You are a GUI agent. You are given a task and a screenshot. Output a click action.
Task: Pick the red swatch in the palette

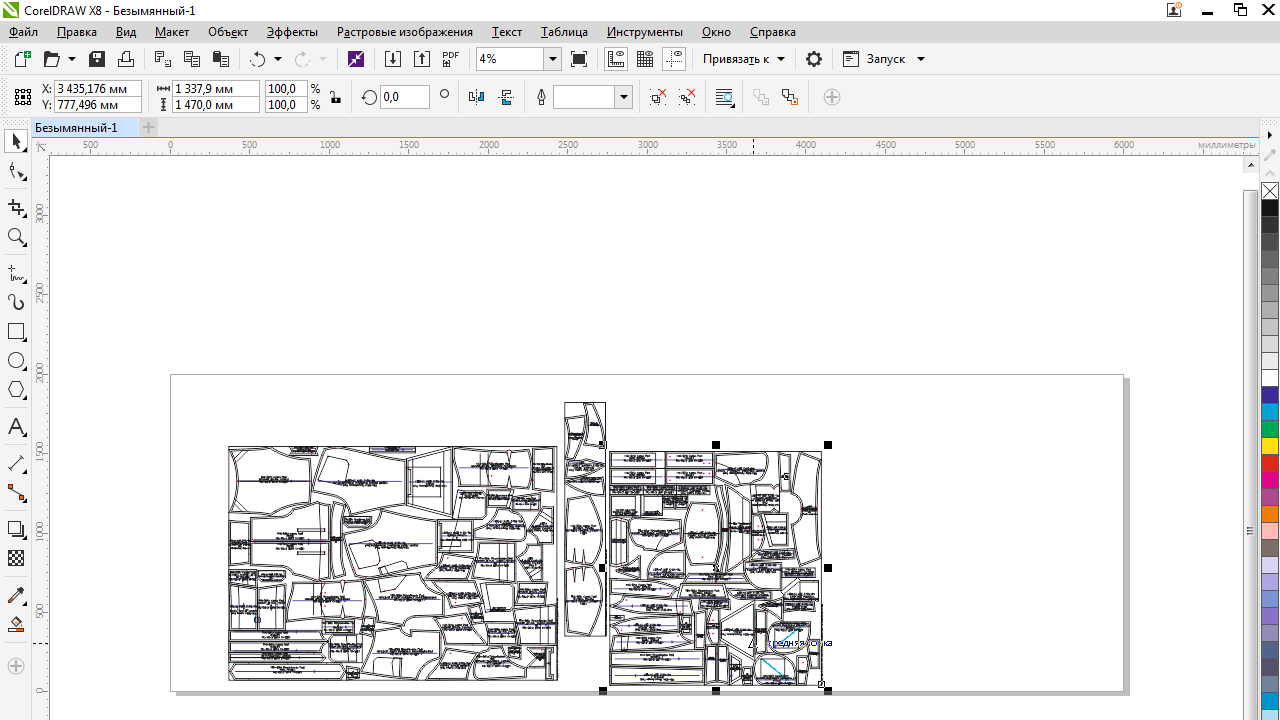point(1270,463)
